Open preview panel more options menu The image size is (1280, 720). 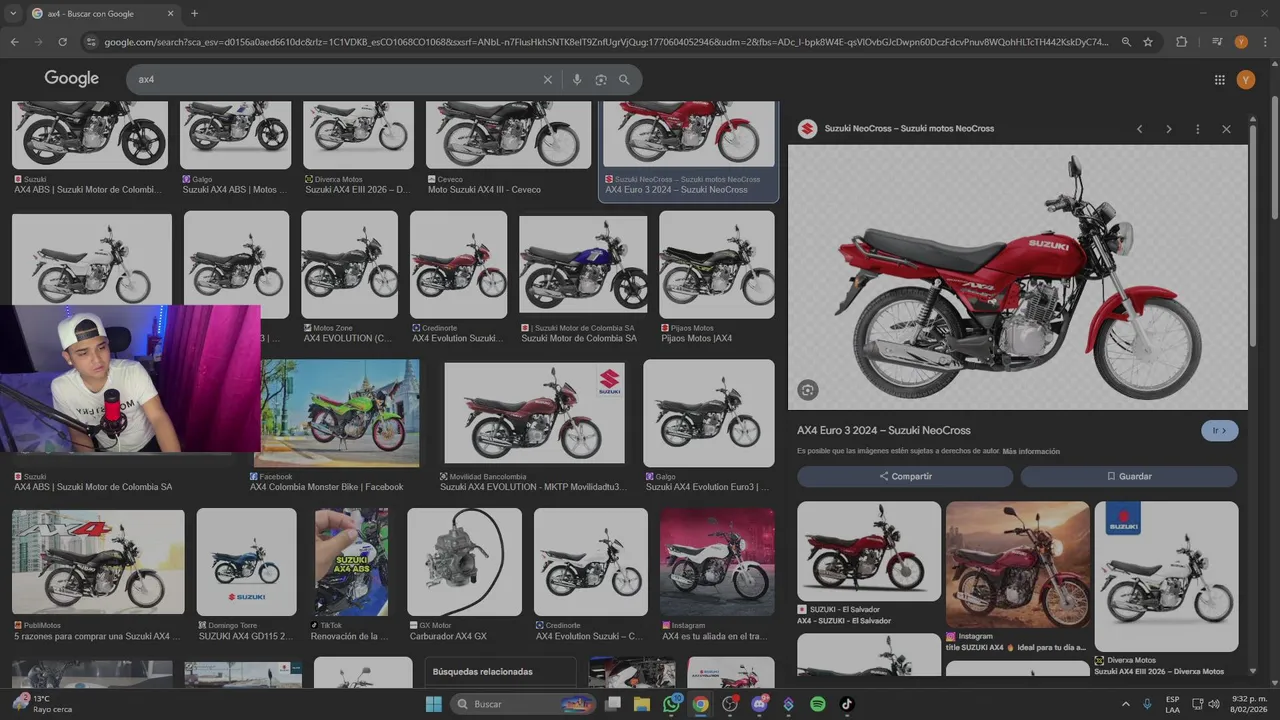pyautogui.click(x=1197, y=129)
